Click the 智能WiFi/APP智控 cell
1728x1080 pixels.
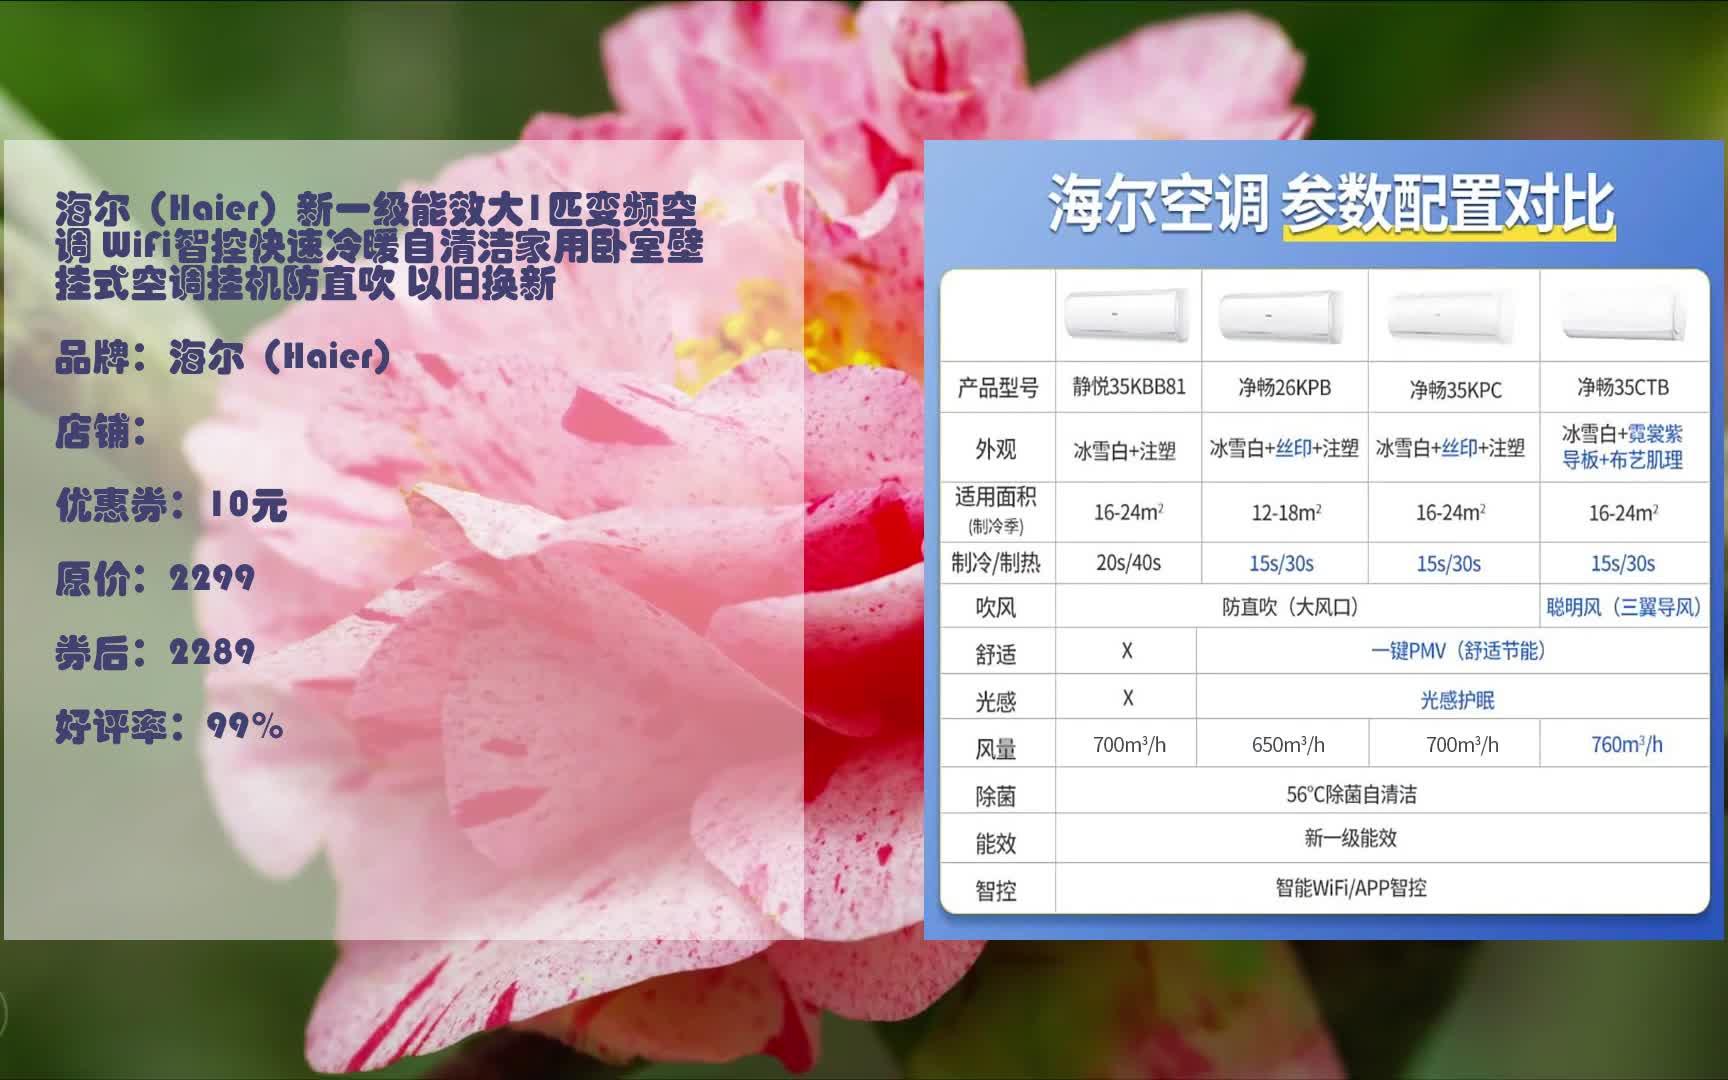pos(1351,888)
